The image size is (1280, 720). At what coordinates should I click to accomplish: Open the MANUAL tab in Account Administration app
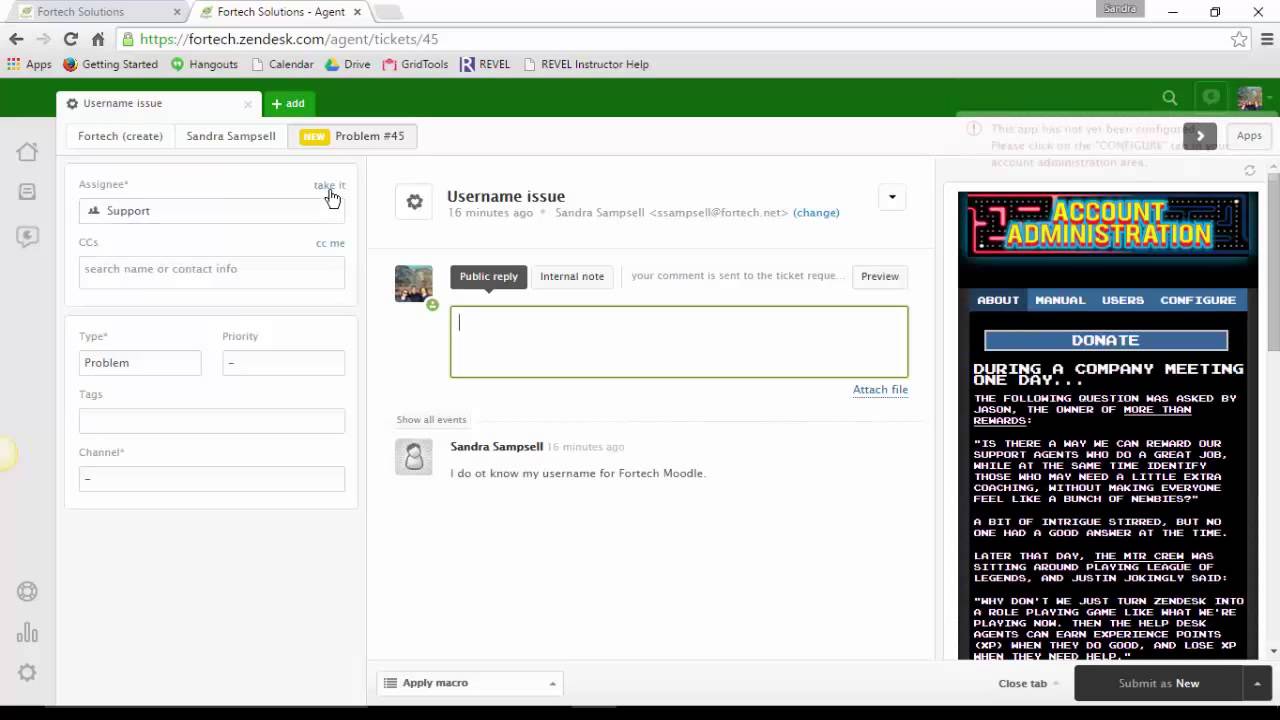click(1060, 300)
